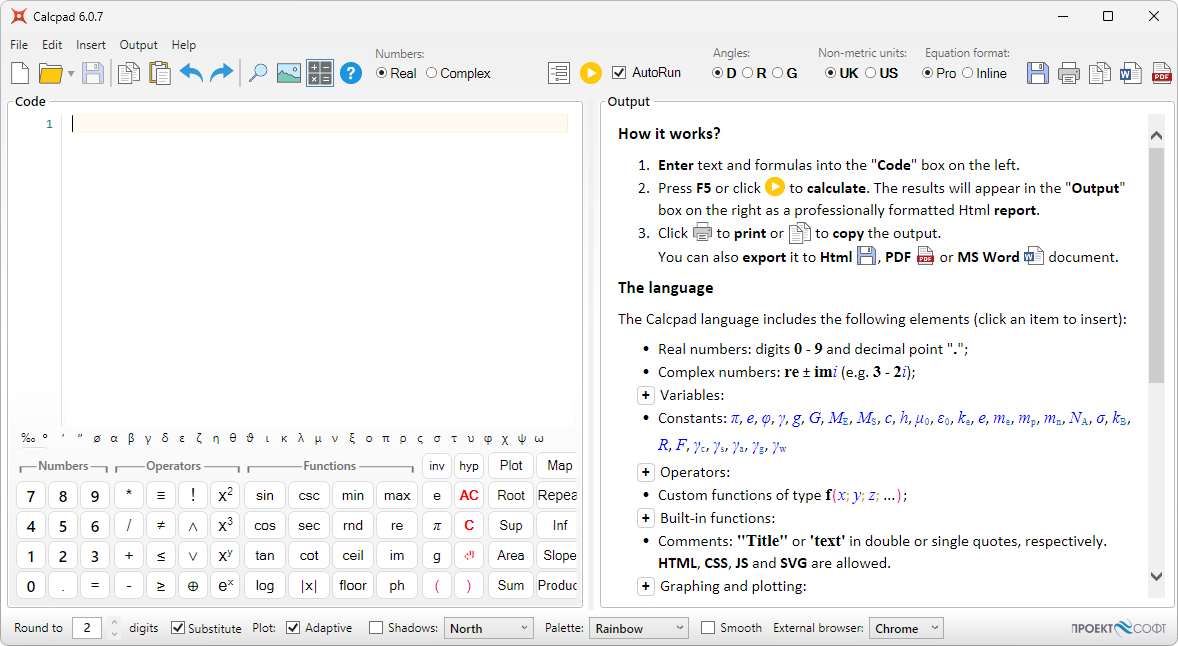Viewport: 1178px width, 646px height.
Task: Export output to PDF from the toolbar
Action: pyautogui.click(x=1161, y=73)
